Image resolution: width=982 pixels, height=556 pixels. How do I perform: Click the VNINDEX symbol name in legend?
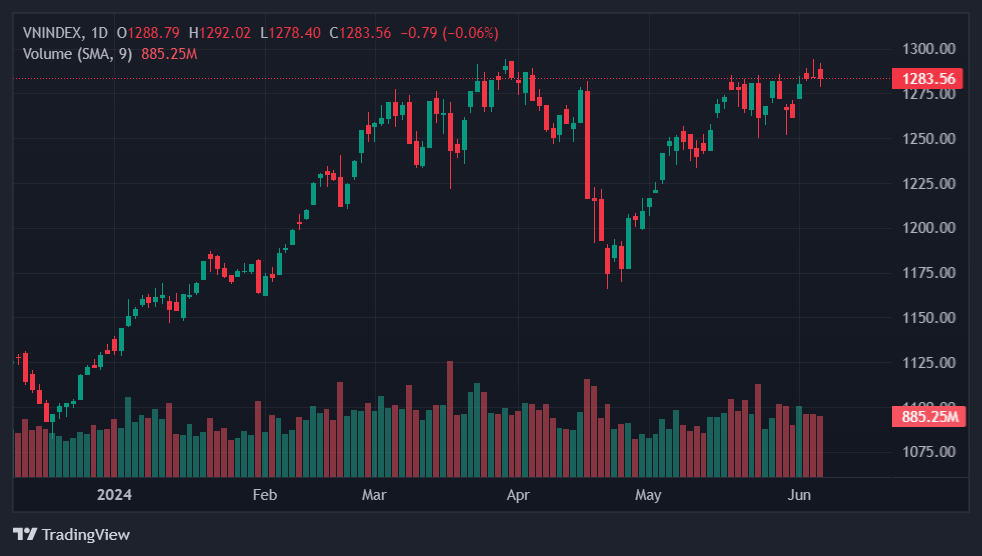coord(52,33)
